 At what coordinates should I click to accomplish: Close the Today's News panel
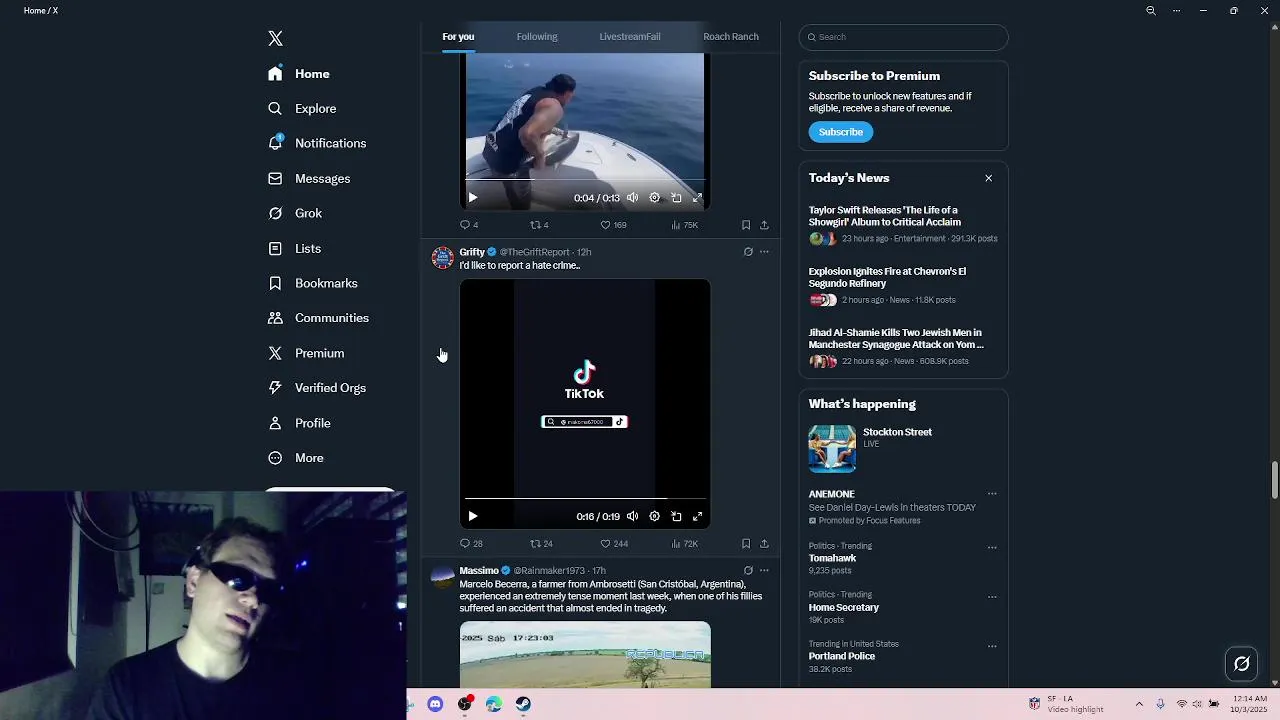pyautogui.click(x=989, y=178)
